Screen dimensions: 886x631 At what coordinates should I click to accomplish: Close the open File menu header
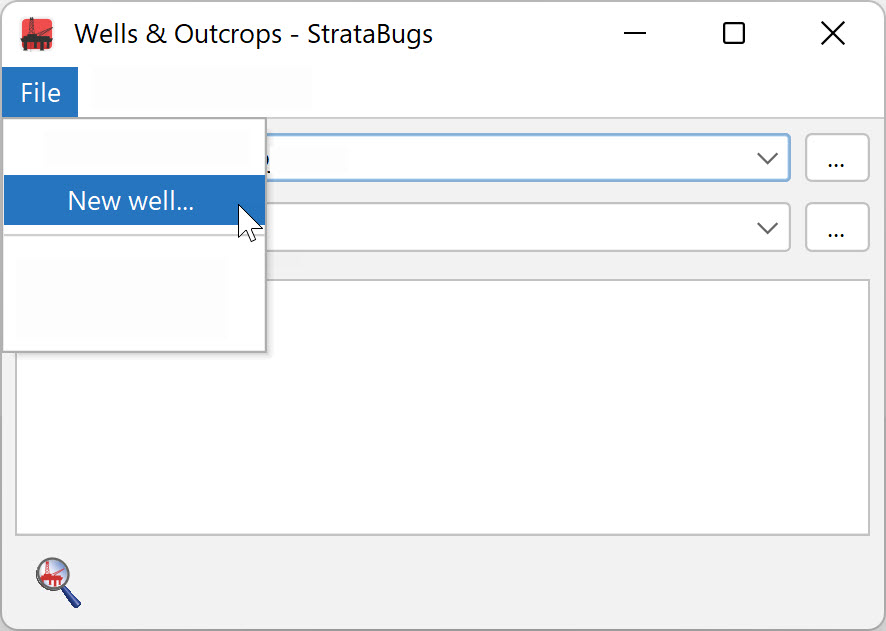click(40, 92)
